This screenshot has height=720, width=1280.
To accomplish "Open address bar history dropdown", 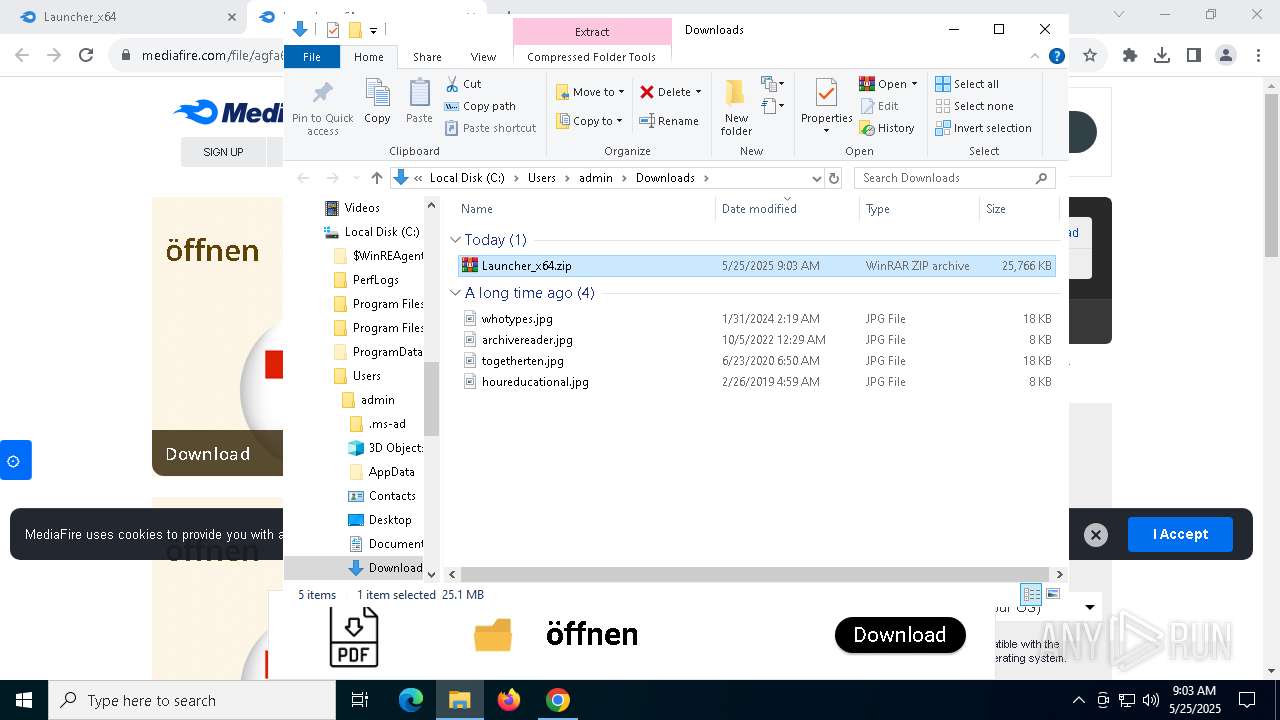I will 816,178.
